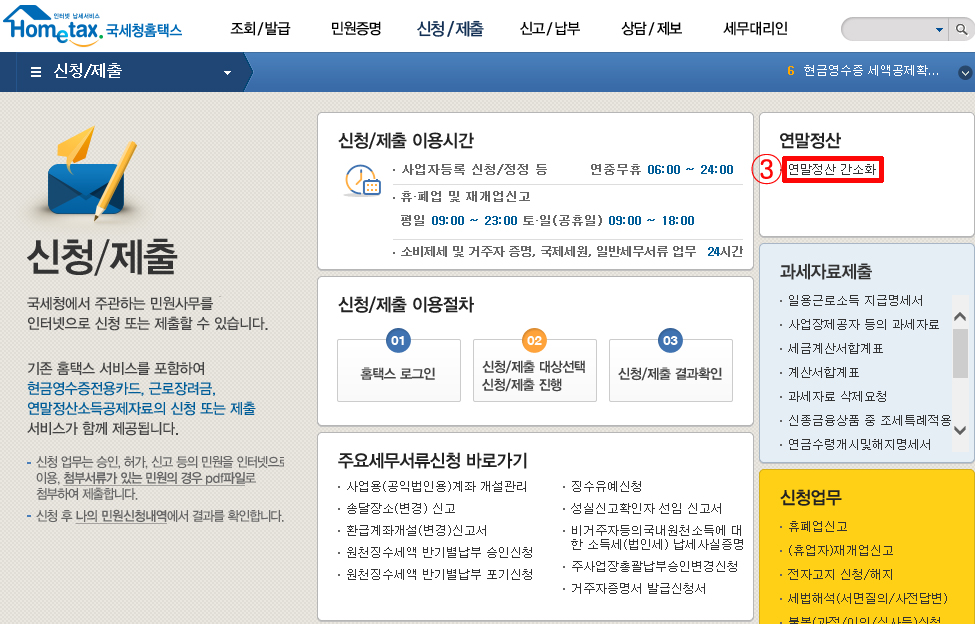This screenshot has height=624, width=975.
Task: Open the 상담/제보 menu
Action: (x=651, y=28)
